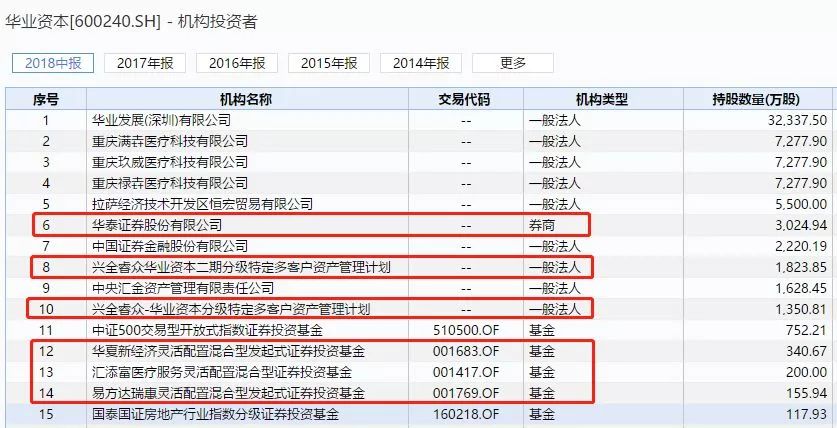Click holding value 1,823.85
Image resolution: width=837 pixels, height=428 pixels.
tap(801, 267)
